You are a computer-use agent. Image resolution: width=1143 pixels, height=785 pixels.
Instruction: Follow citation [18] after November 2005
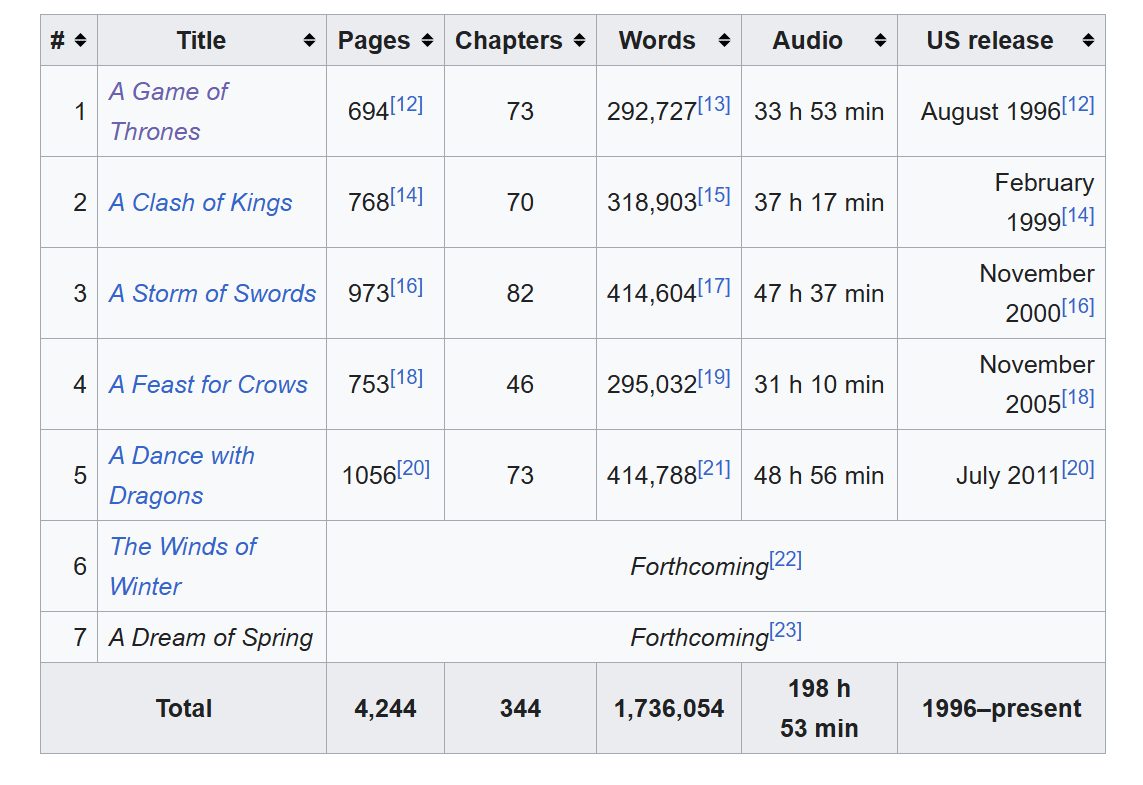(1078, 398)
